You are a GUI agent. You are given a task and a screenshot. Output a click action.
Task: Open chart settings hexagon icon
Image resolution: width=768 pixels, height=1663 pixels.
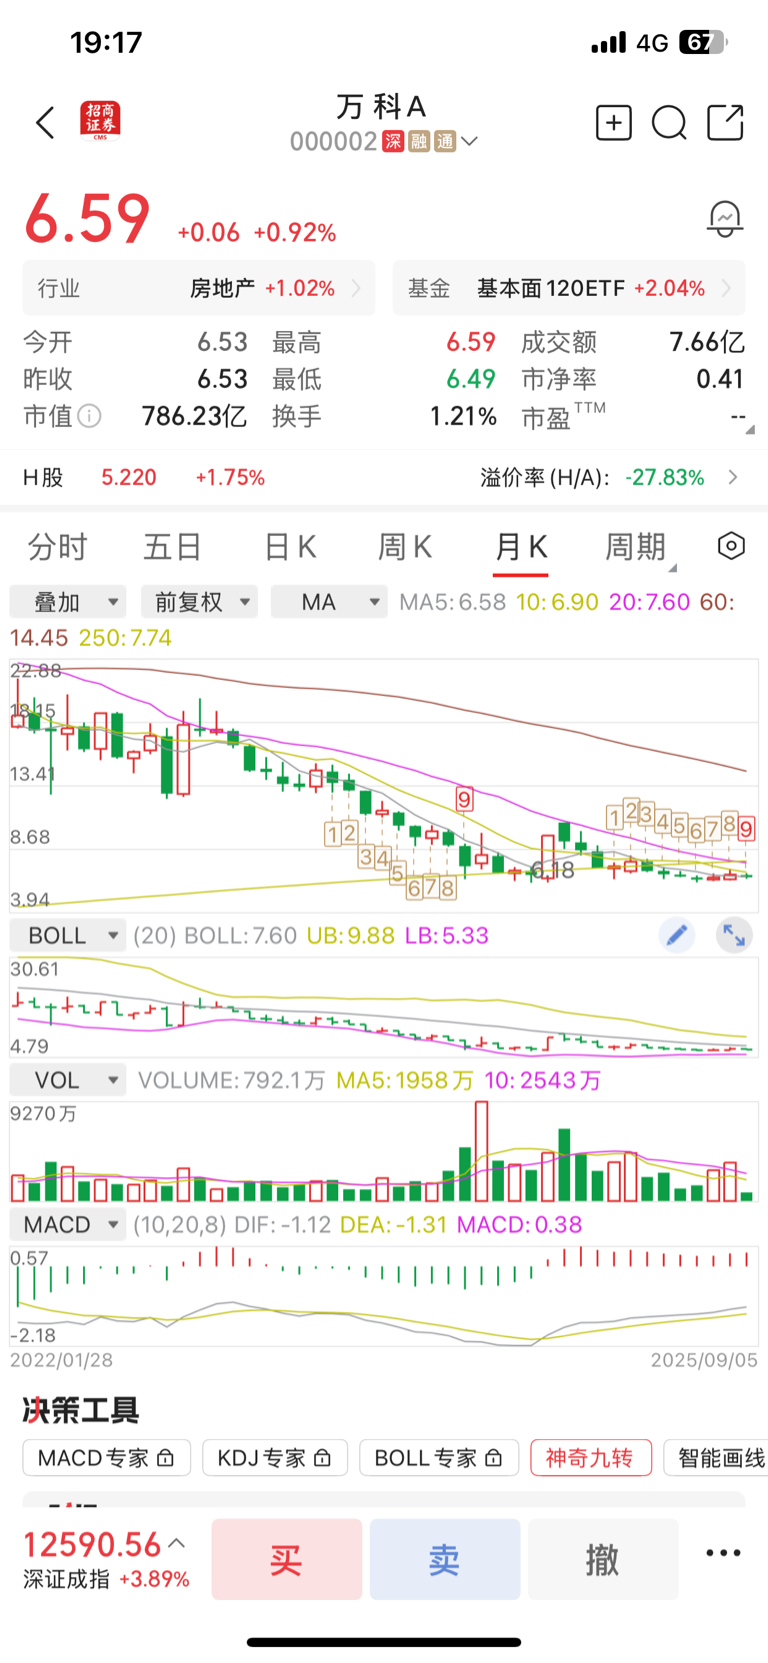[731, 546]
